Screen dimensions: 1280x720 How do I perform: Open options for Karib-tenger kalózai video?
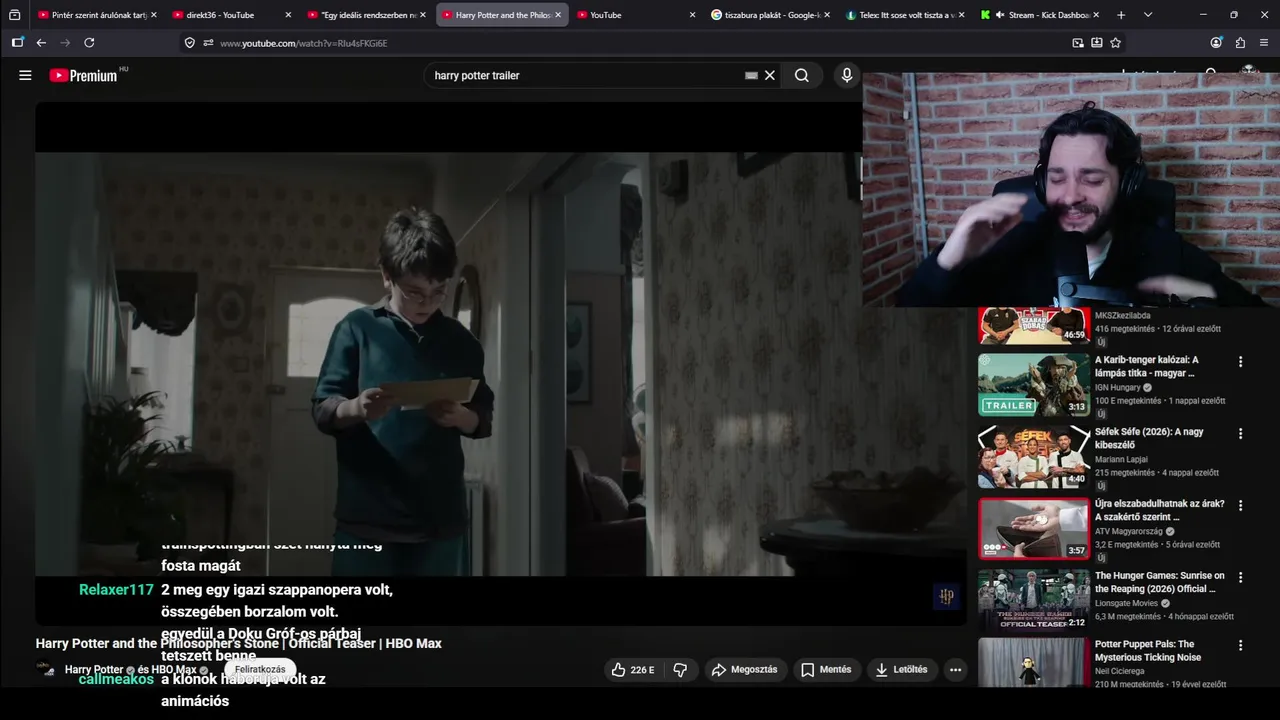pyautogui.click(x=1240, y=362)
